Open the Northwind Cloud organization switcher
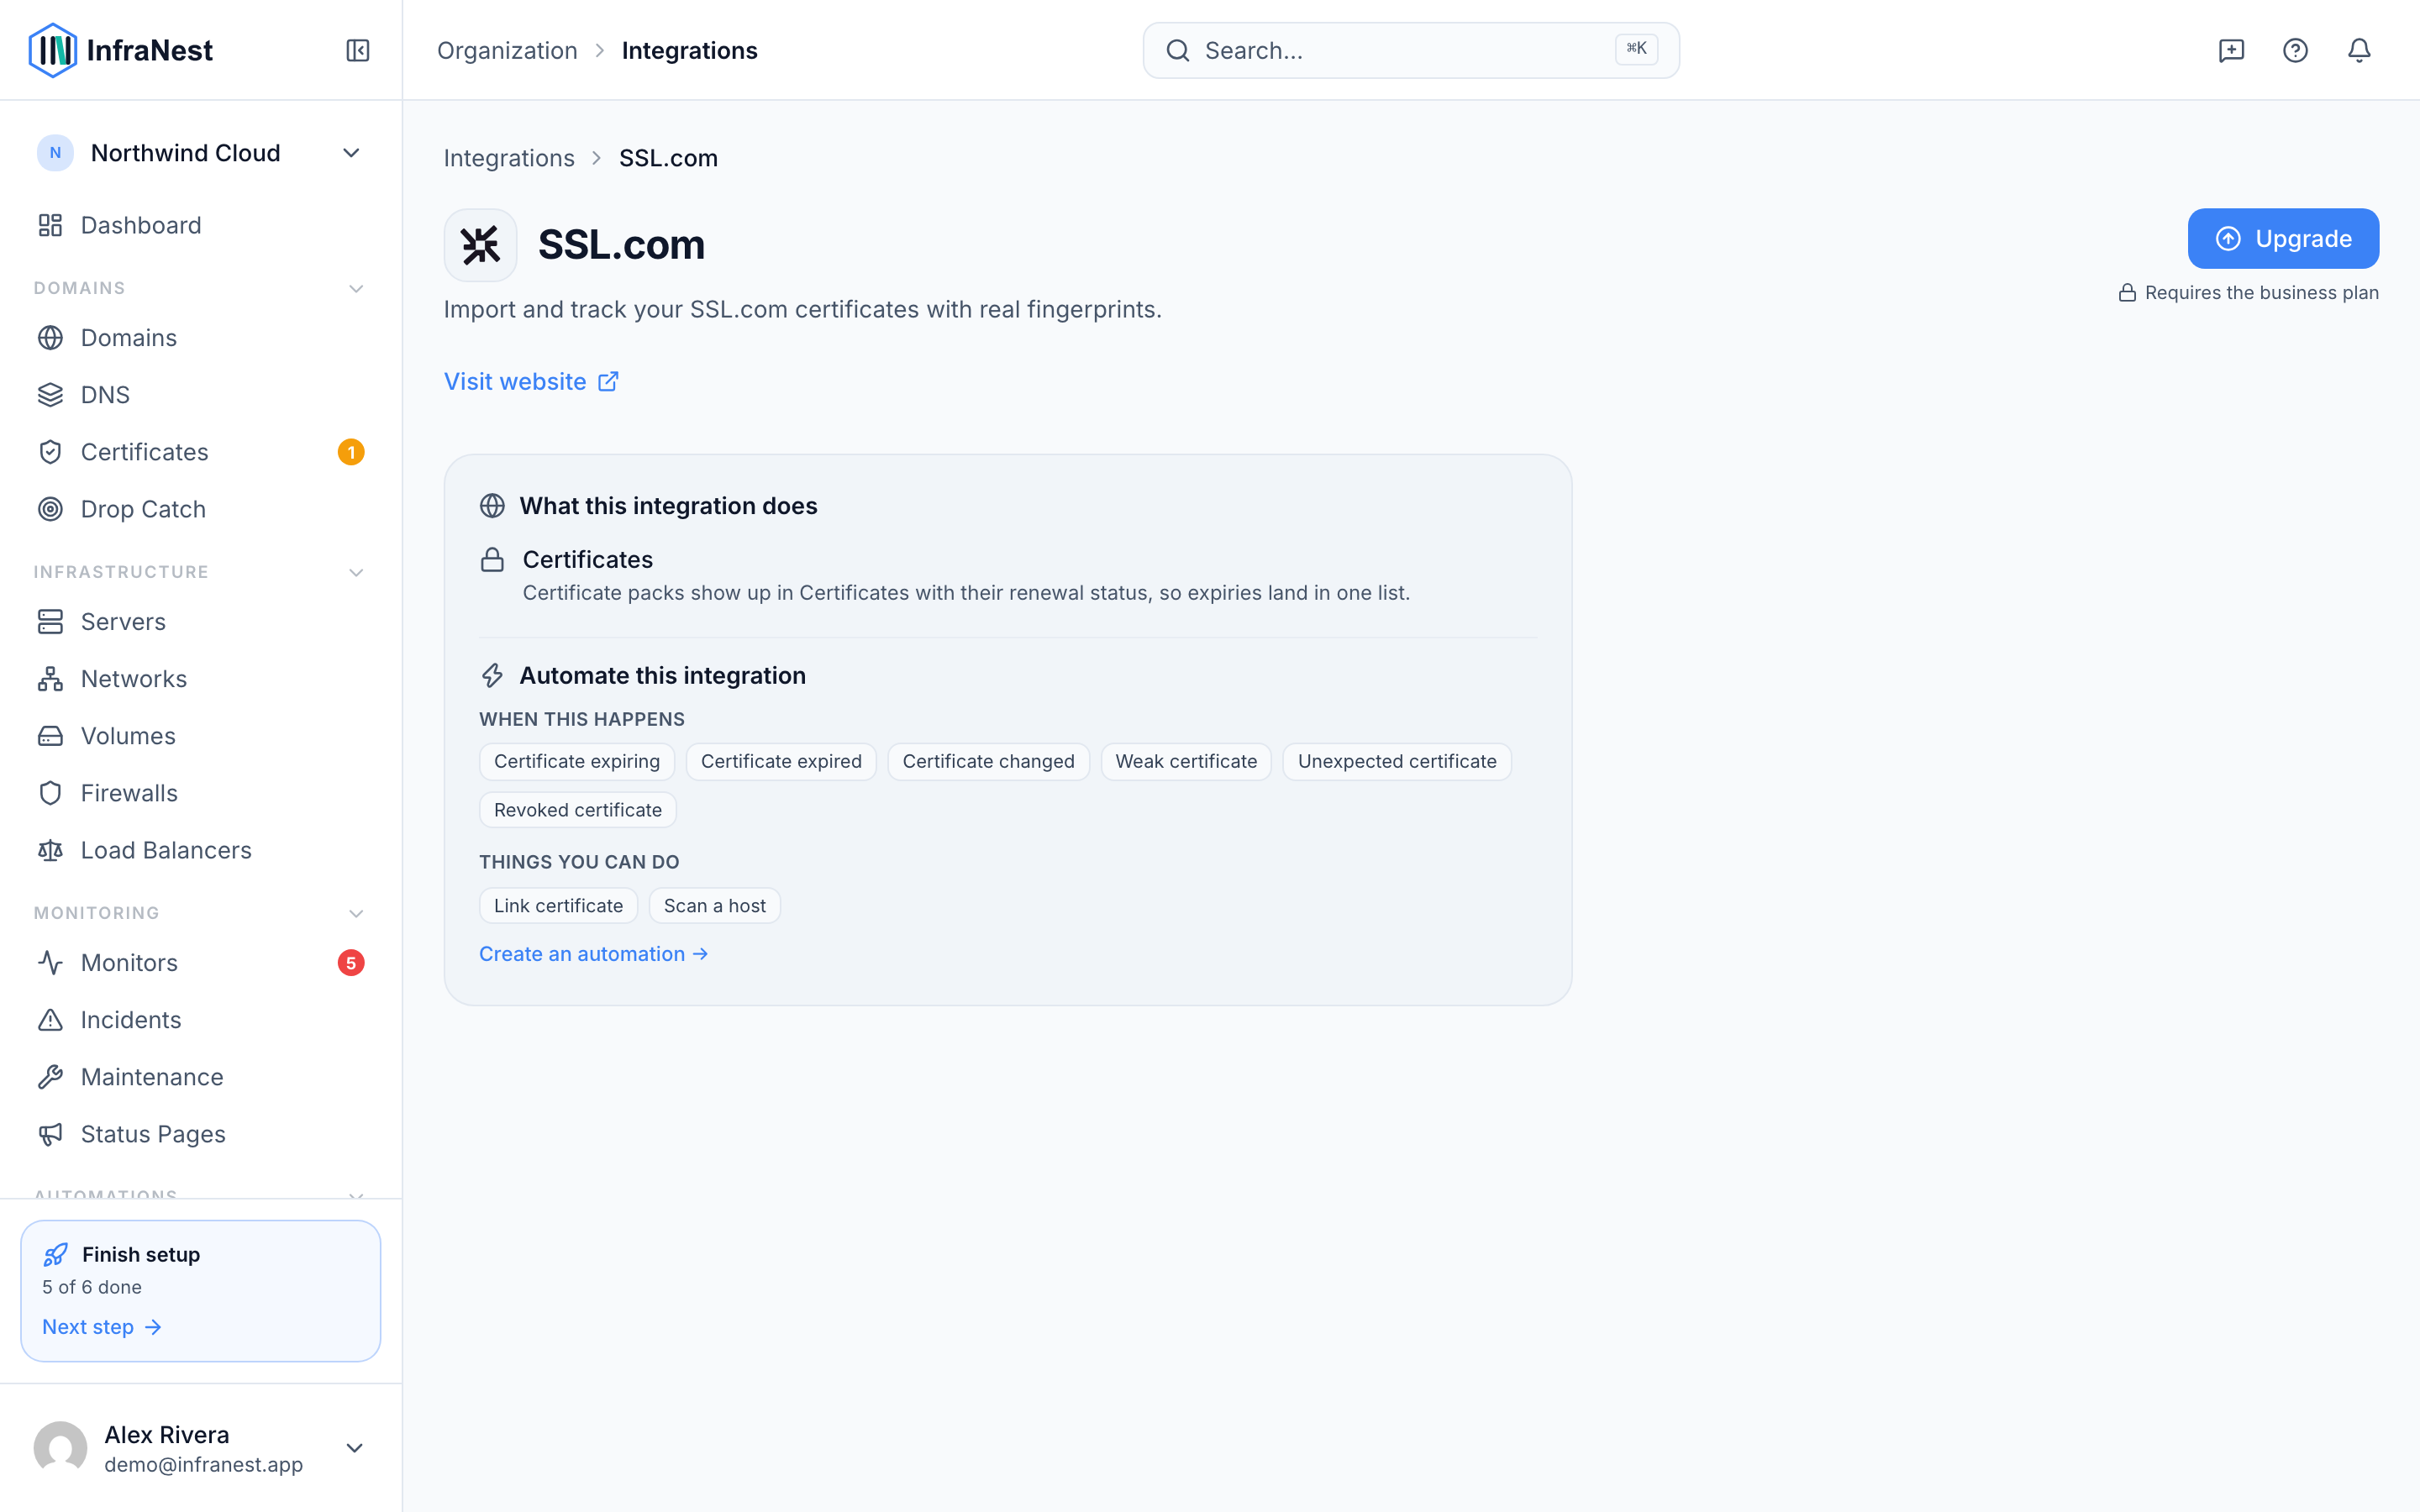The image size is (2420, 1512). pyautogui.click(x=200, y=153)
